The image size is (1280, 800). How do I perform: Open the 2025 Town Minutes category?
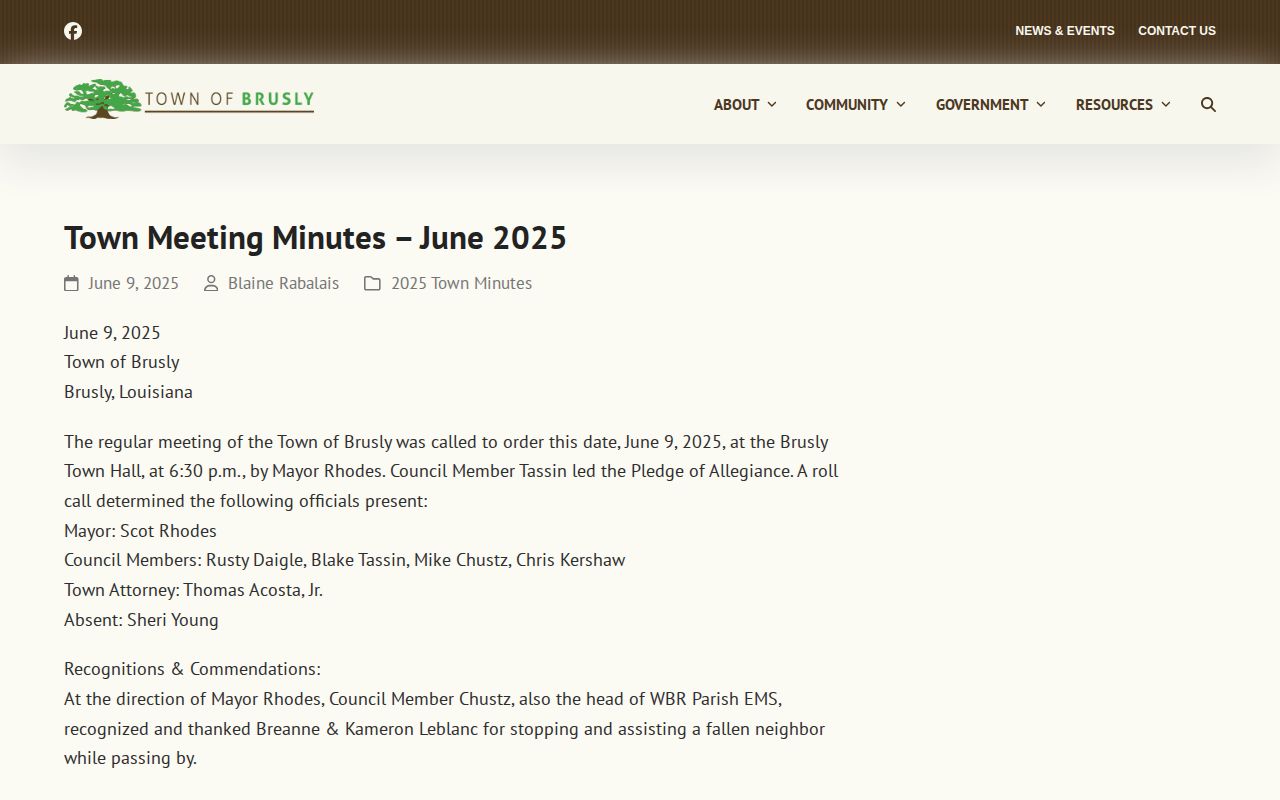pyautogui.click(x=461, y=284)
